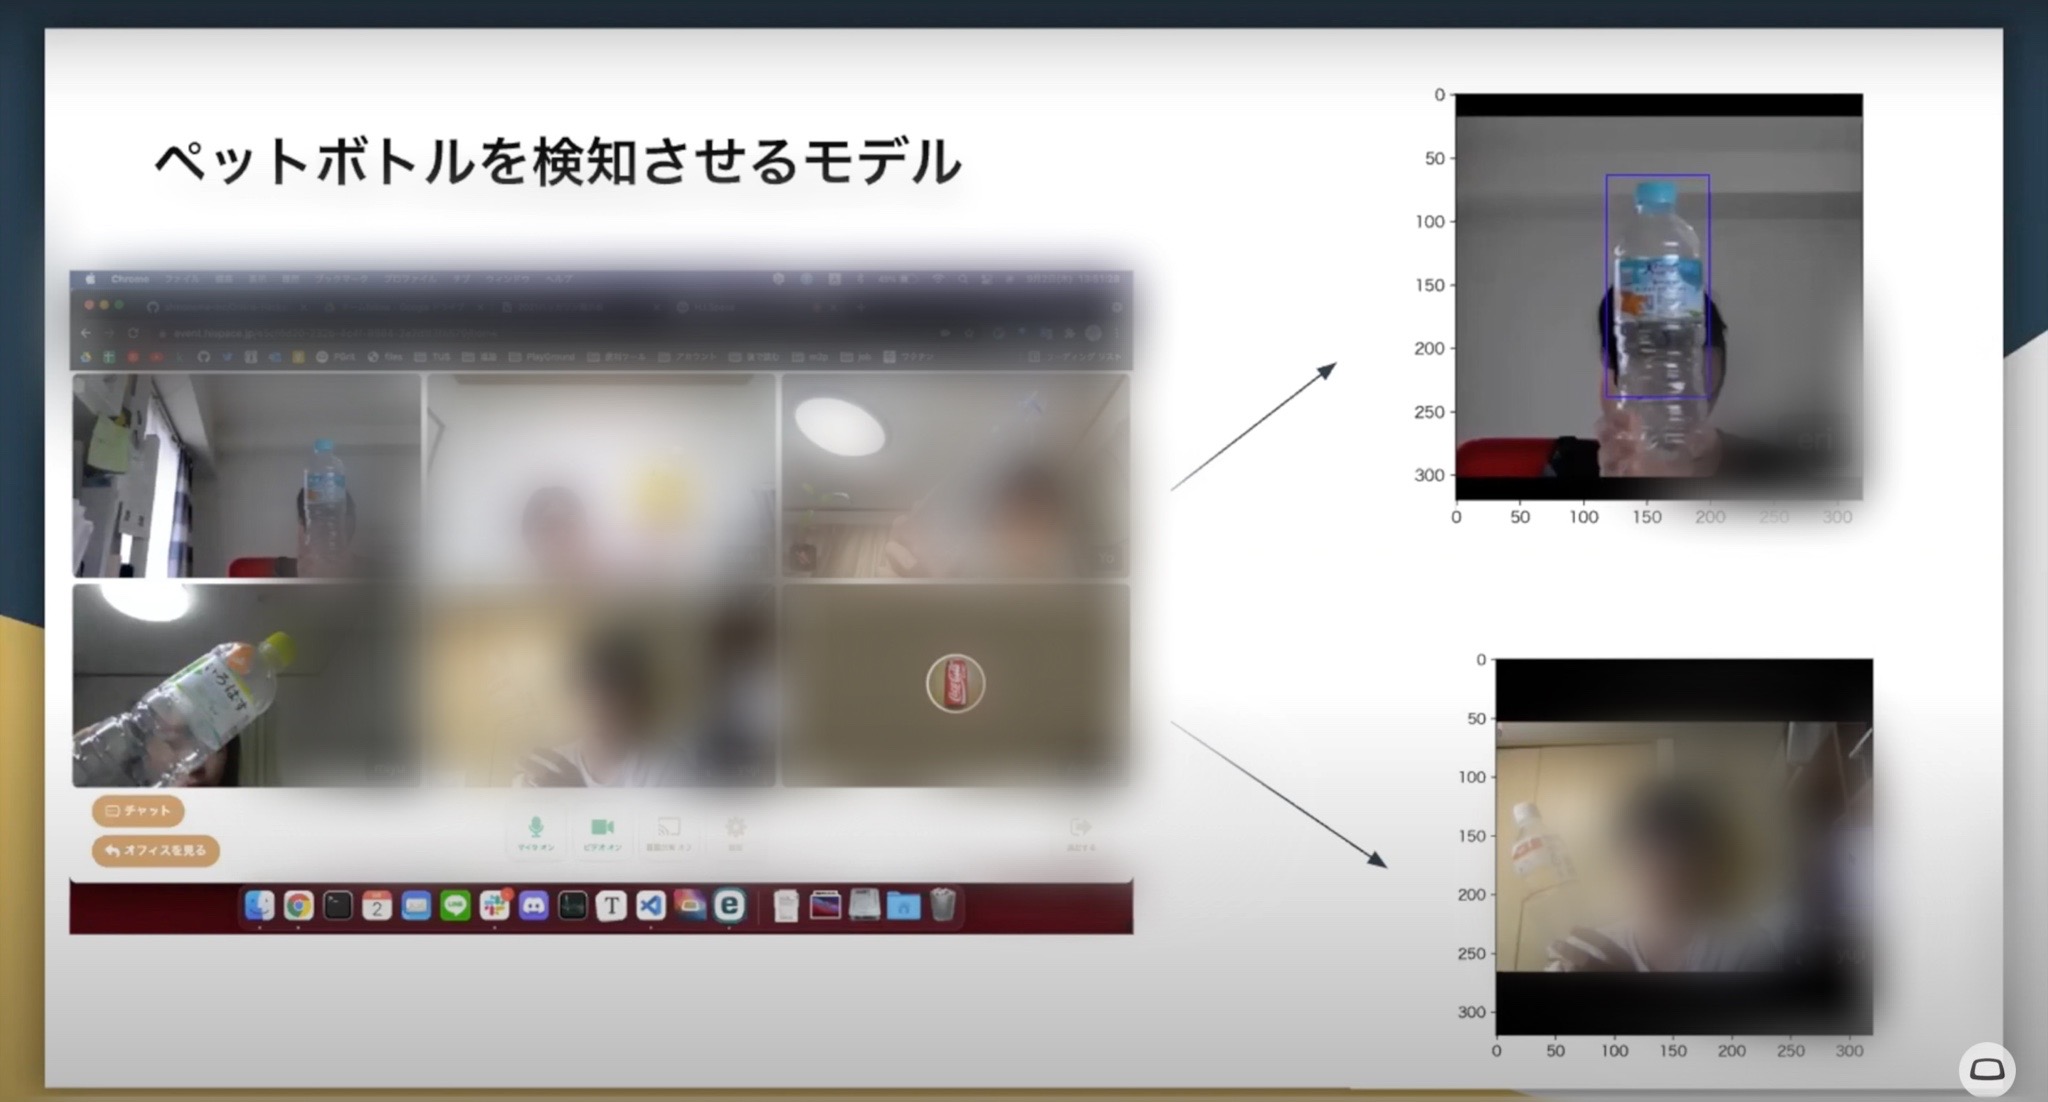
Task: Launch Visual Studio Code from dock
Action: 651,905
